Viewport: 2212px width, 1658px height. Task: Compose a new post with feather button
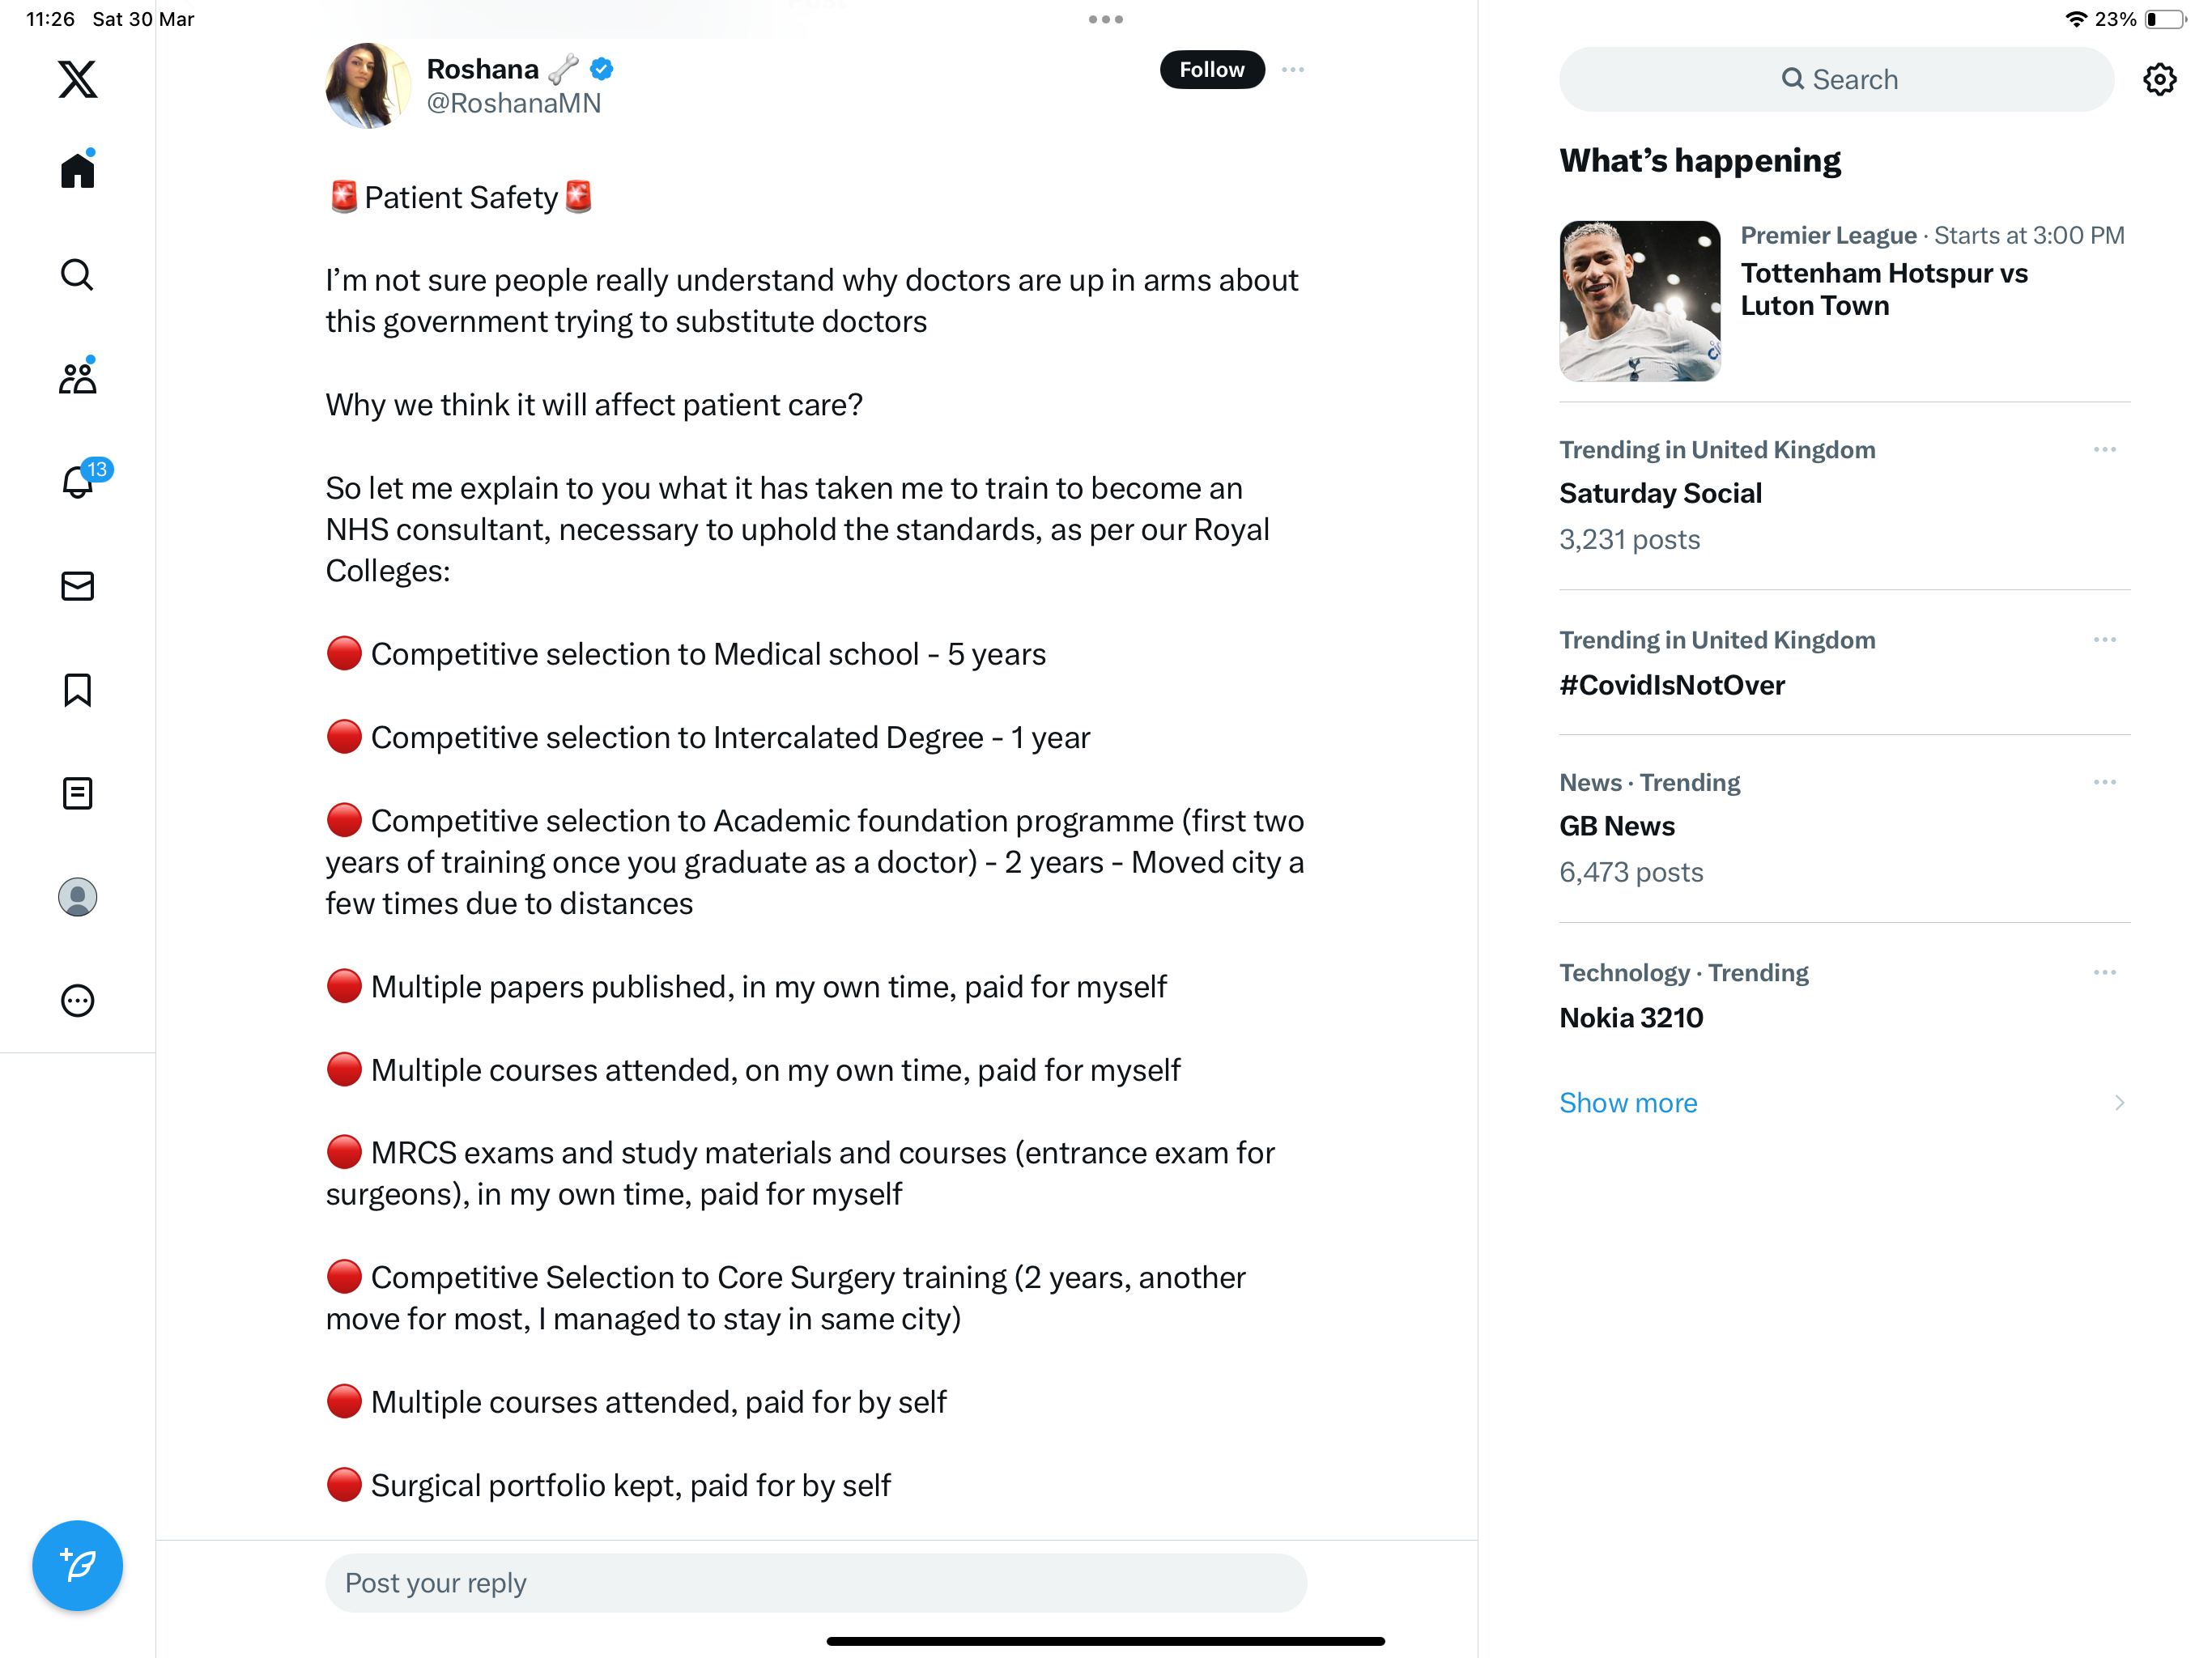pos(77,1565)
